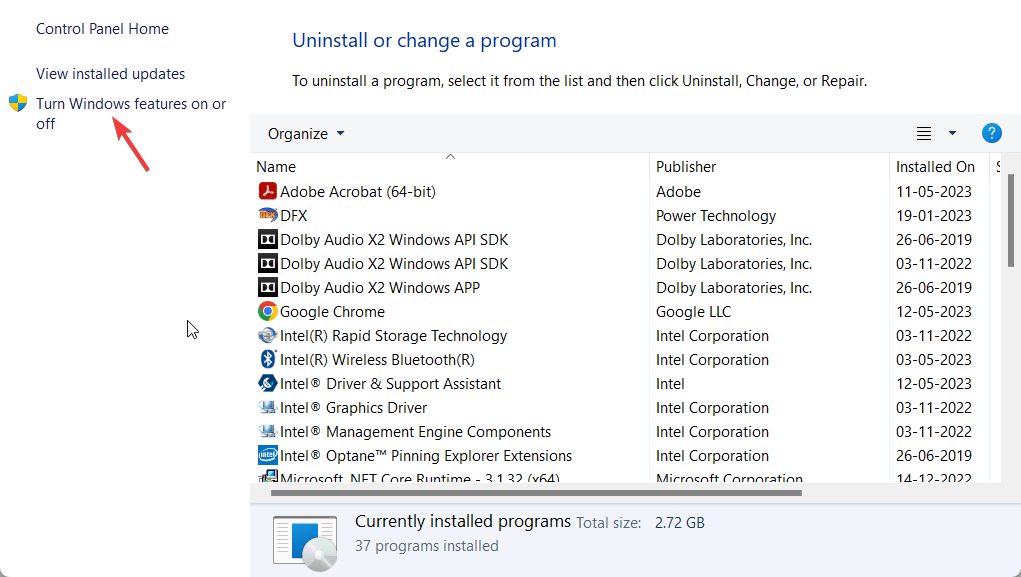Open Help via the question mark icon

click(990, 132)
